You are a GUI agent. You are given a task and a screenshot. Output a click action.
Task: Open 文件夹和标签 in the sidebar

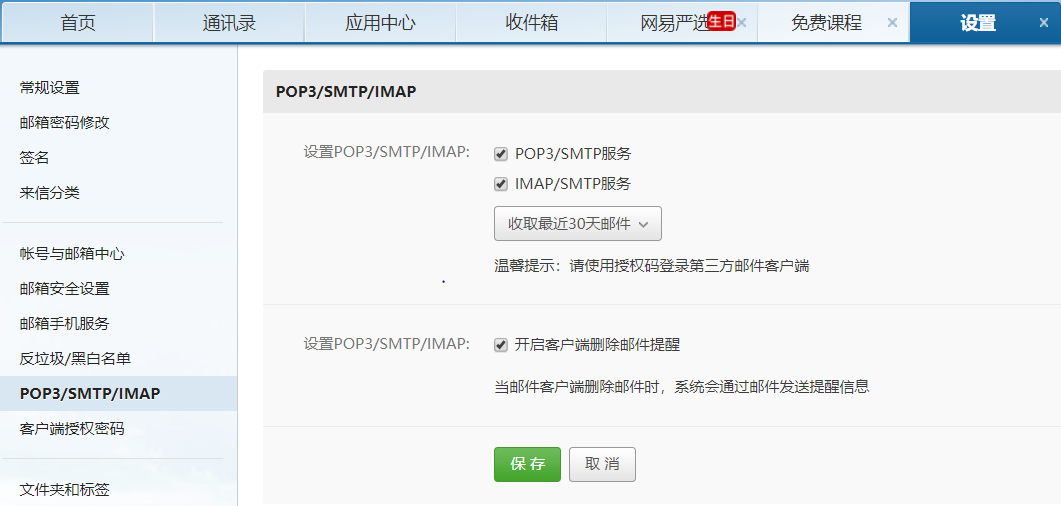click(65, 490)
